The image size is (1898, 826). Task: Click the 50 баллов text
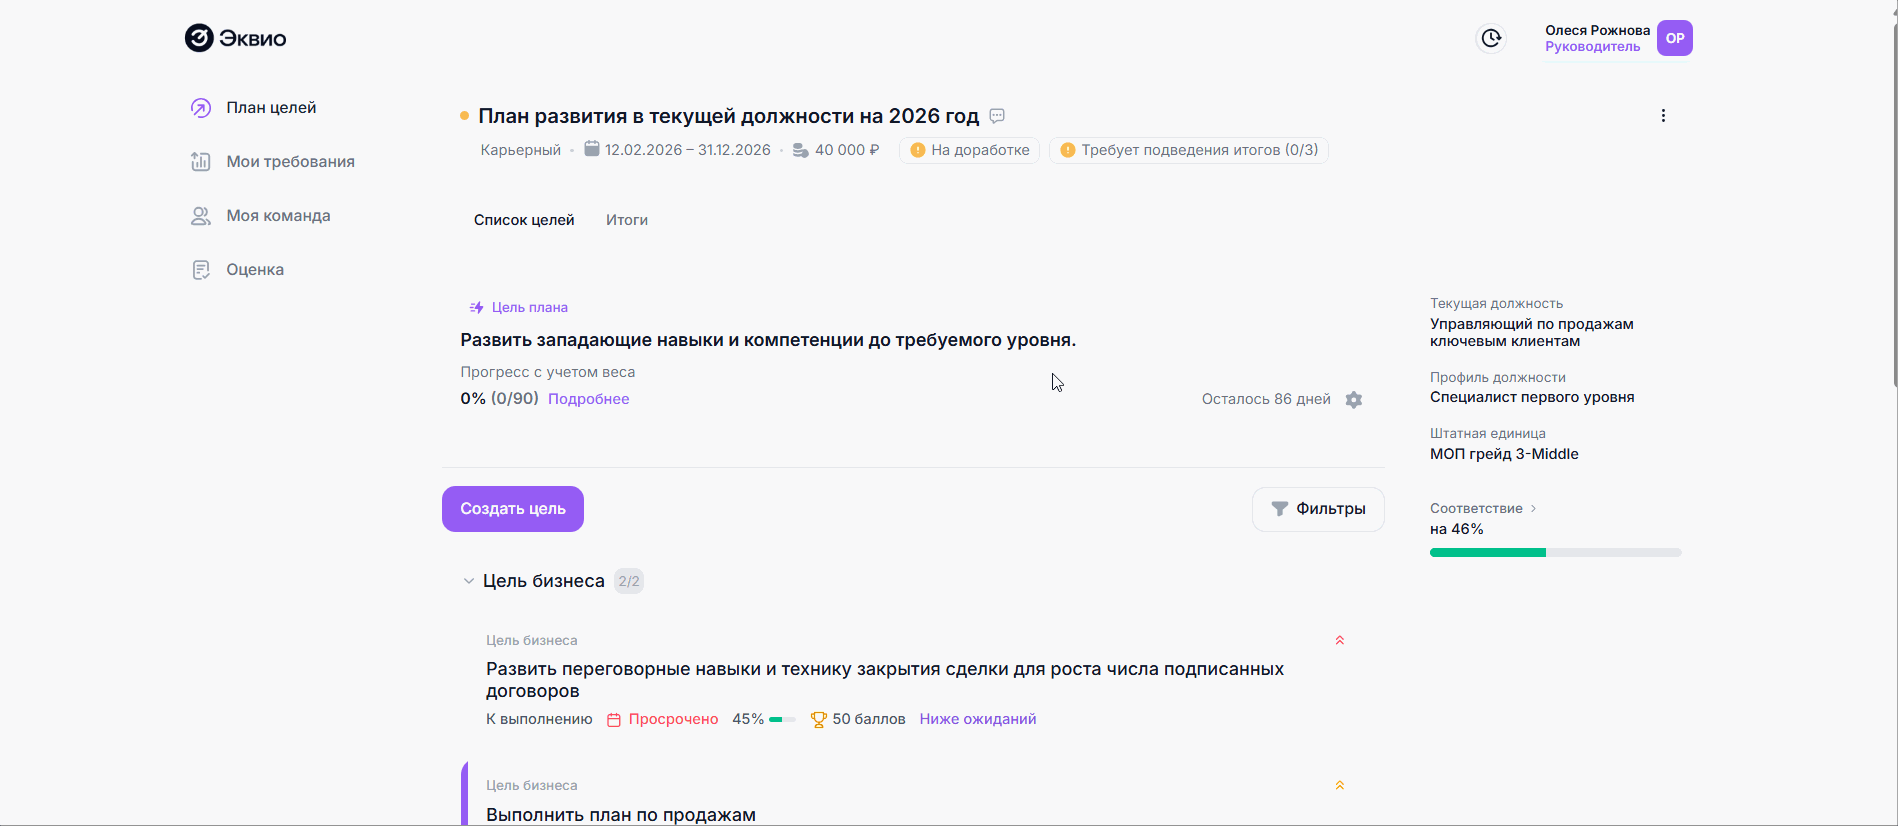coord(869,719)
